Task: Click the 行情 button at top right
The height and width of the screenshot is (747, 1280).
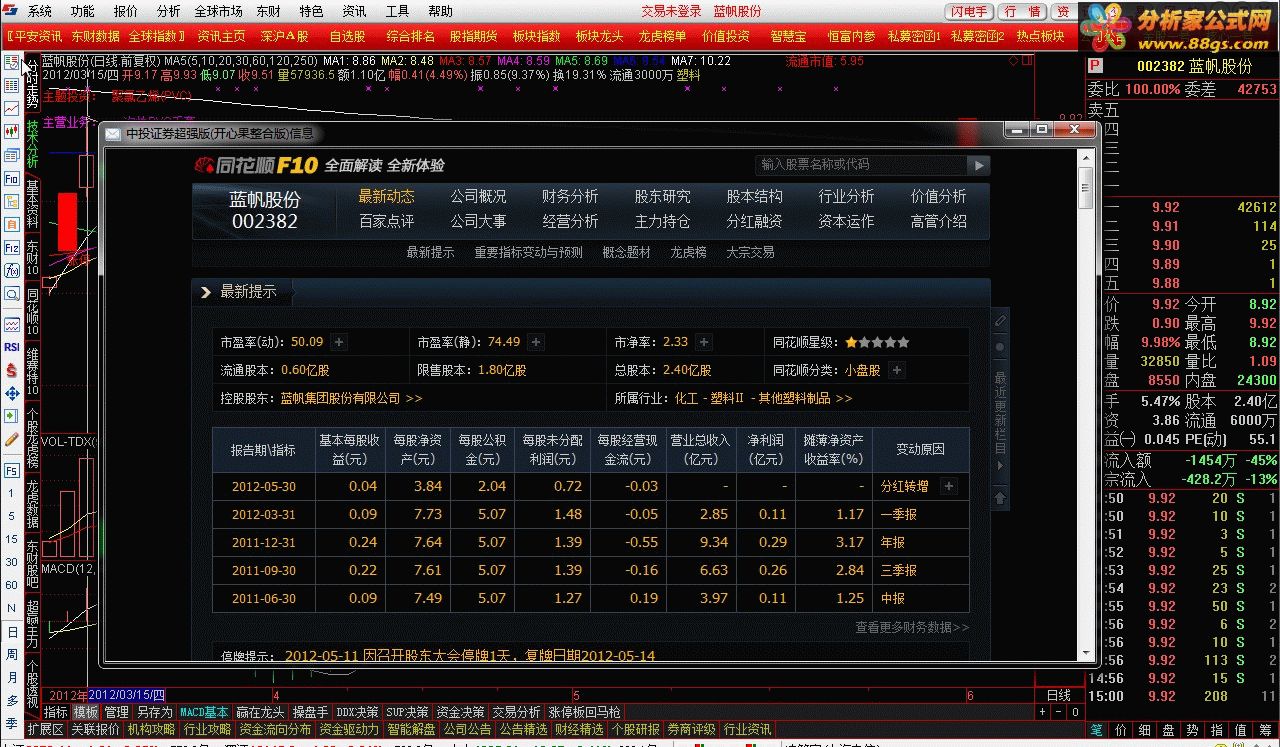Action: pos(1023,11)
